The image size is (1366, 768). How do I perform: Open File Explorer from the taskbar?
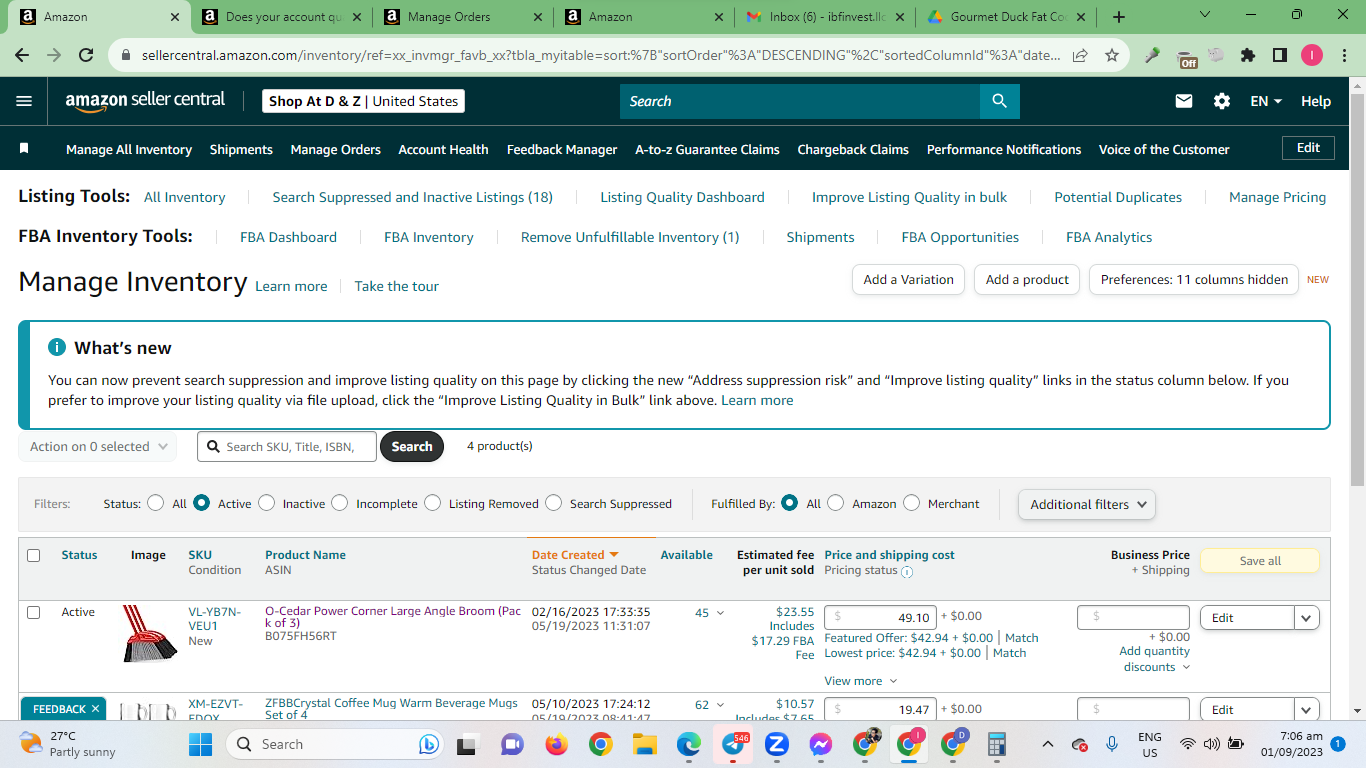click(644, 744)
